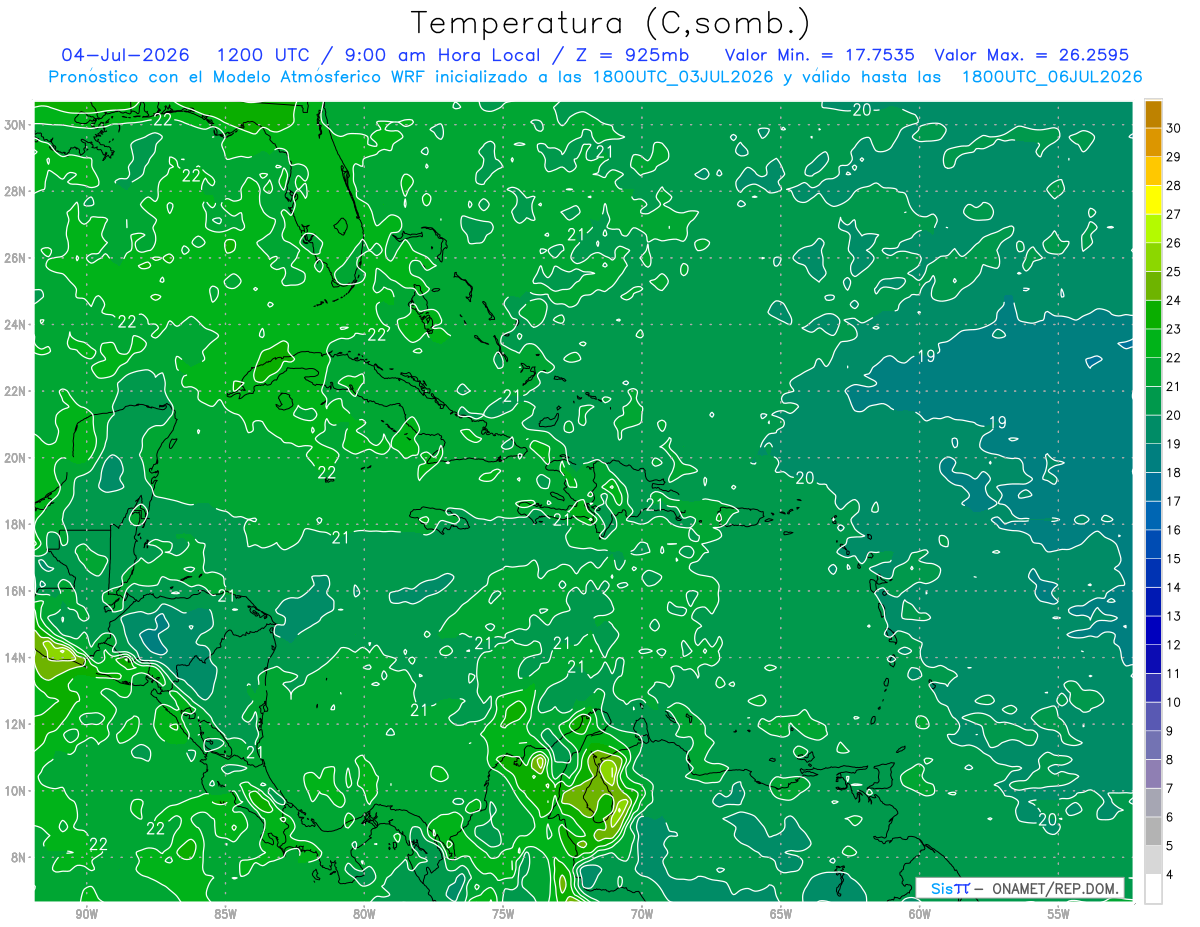
Task: Click the 14N latitude axis label
Action: (x=16, y=657)
